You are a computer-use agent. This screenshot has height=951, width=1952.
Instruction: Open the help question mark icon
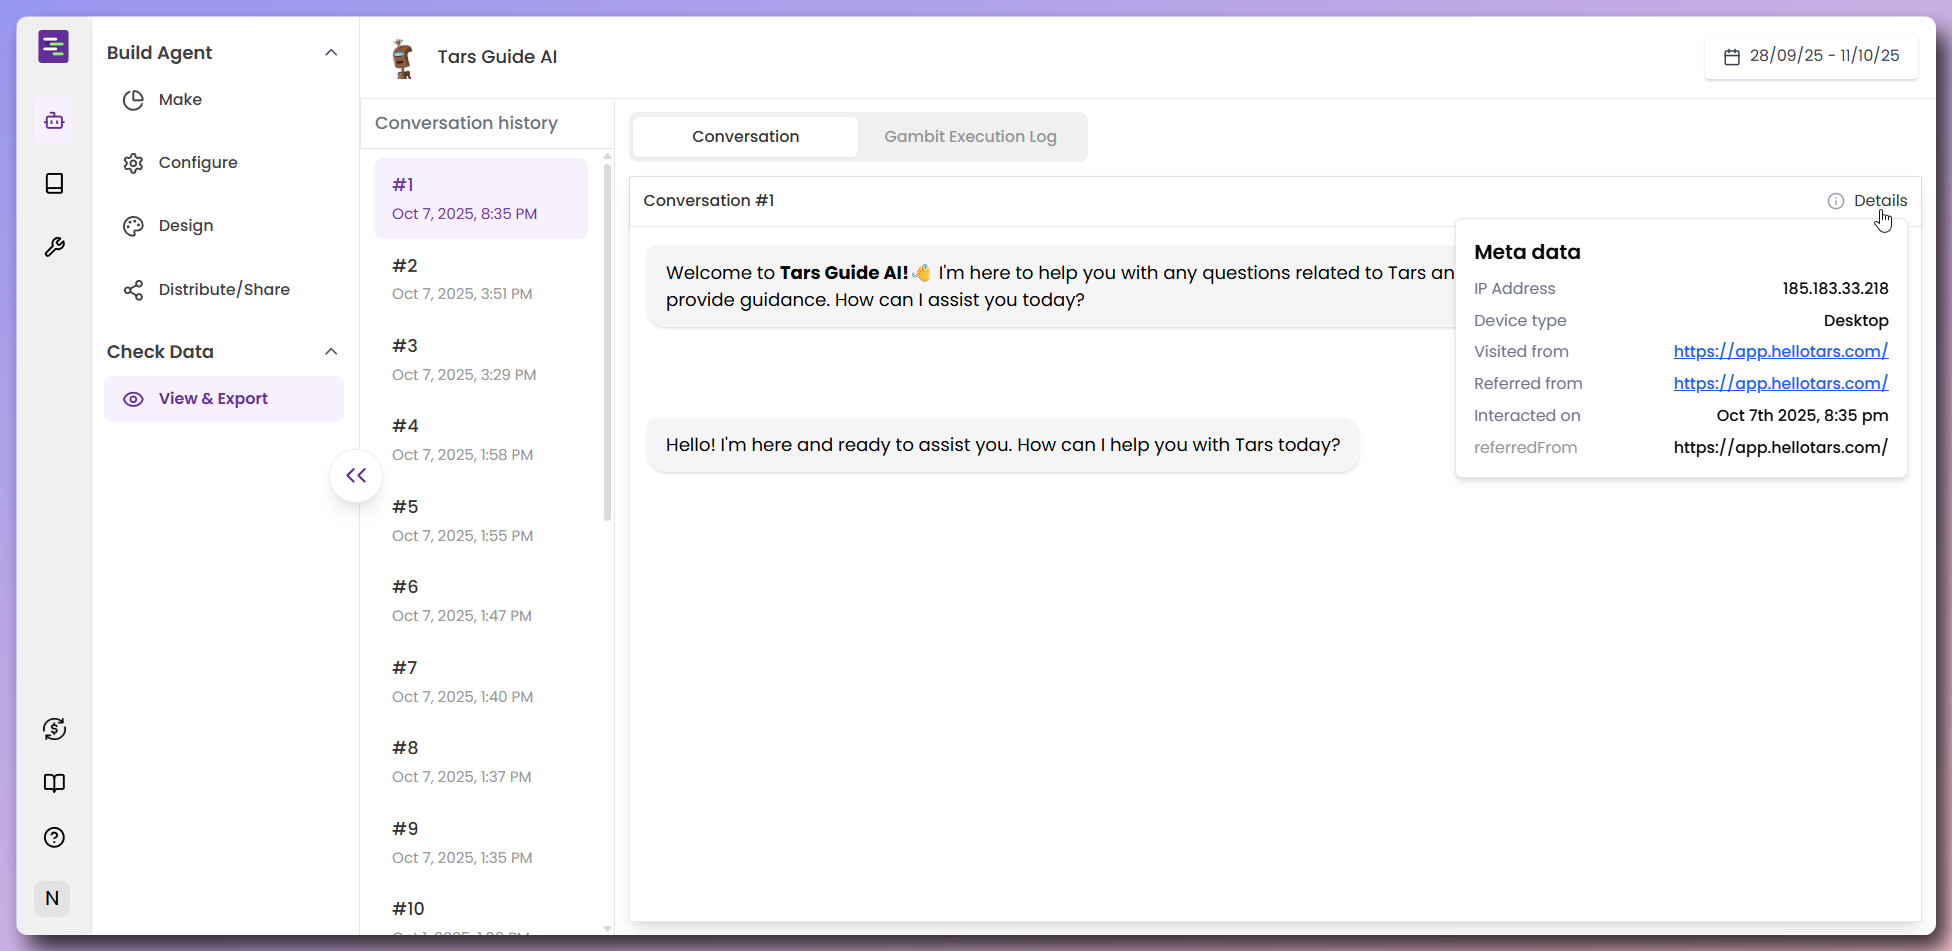point(54,838)
